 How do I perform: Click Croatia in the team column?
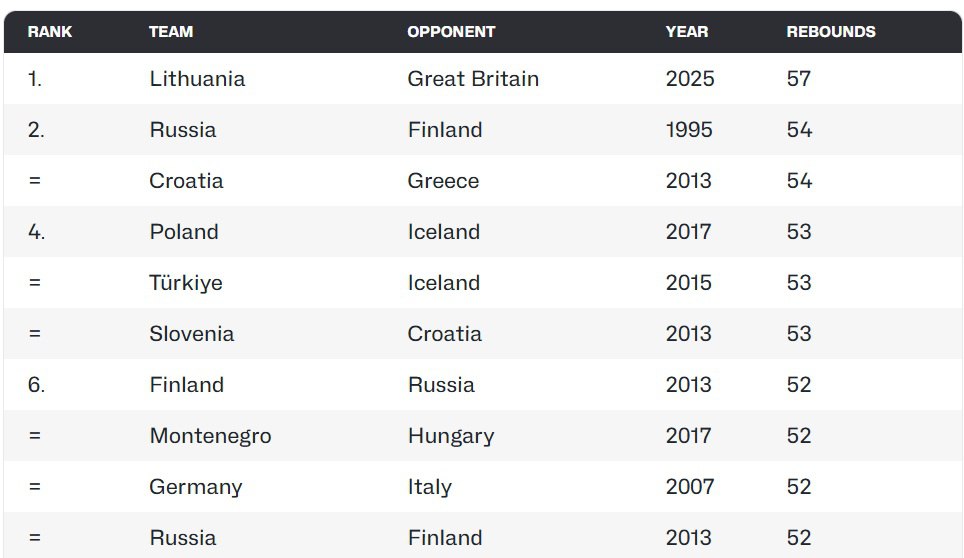coord(186,181)
